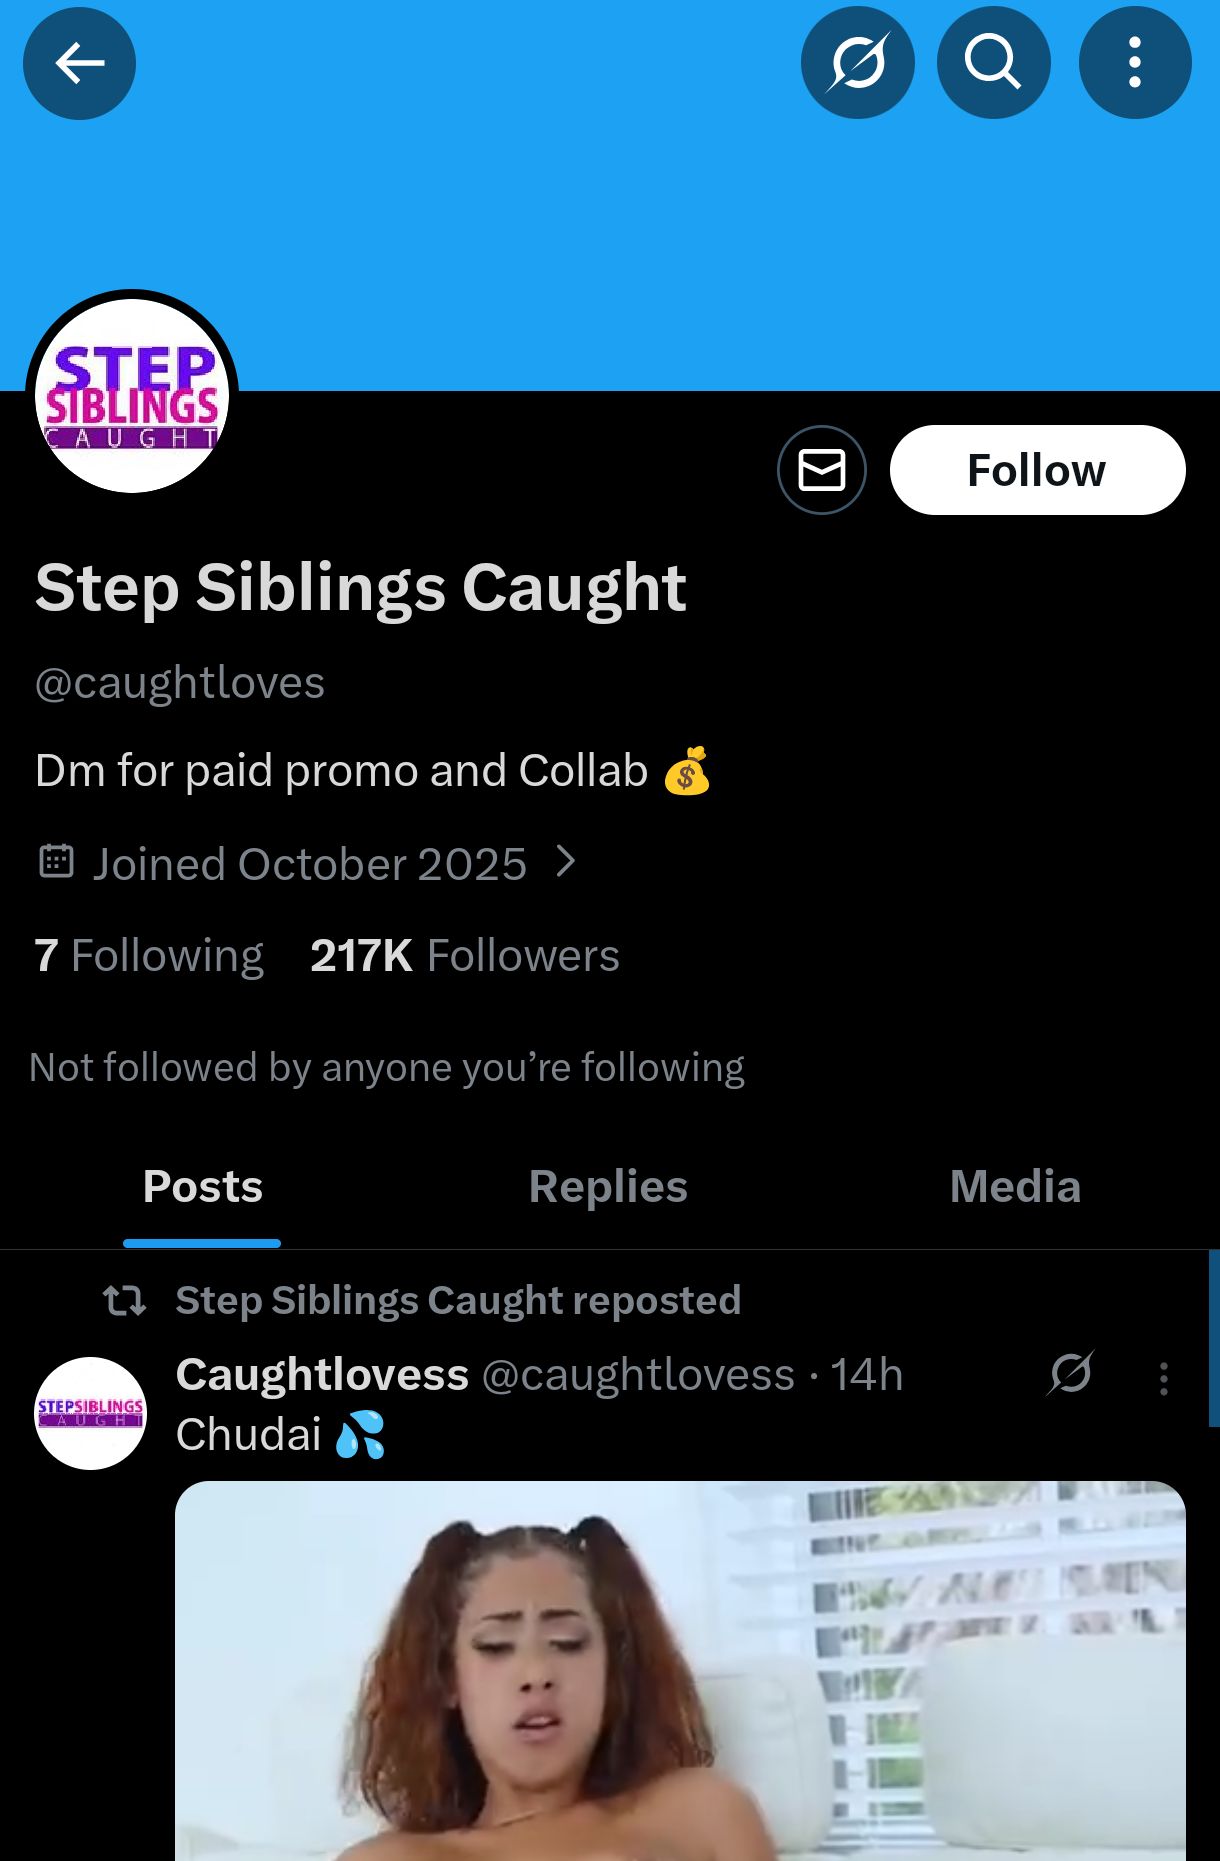View the 217K Followers list
This screenshot has height=1861, width=1220.
pyautogui.click(x=465, y=955)
